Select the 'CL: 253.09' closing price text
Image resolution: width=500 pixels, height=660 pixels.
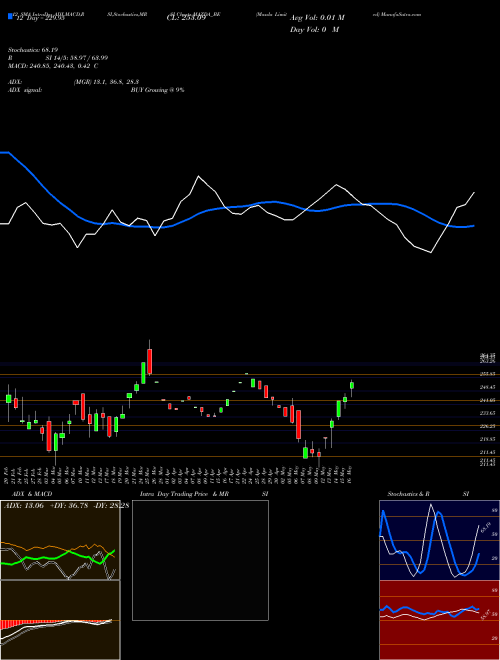pos(186,19)
